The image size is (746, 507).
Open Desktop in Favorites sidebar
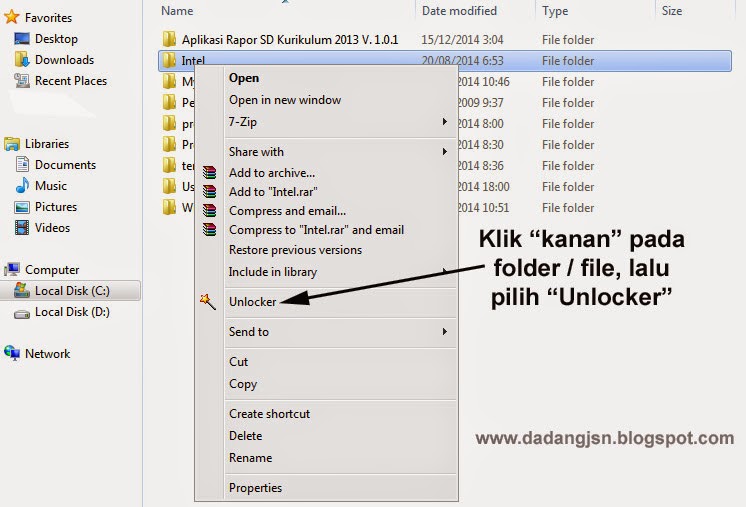[56, 39]
